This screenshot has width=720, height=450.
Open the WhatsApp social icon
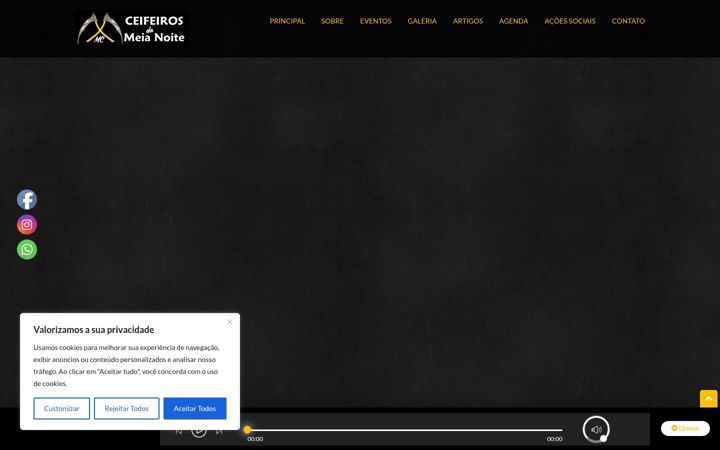(27, 249)
